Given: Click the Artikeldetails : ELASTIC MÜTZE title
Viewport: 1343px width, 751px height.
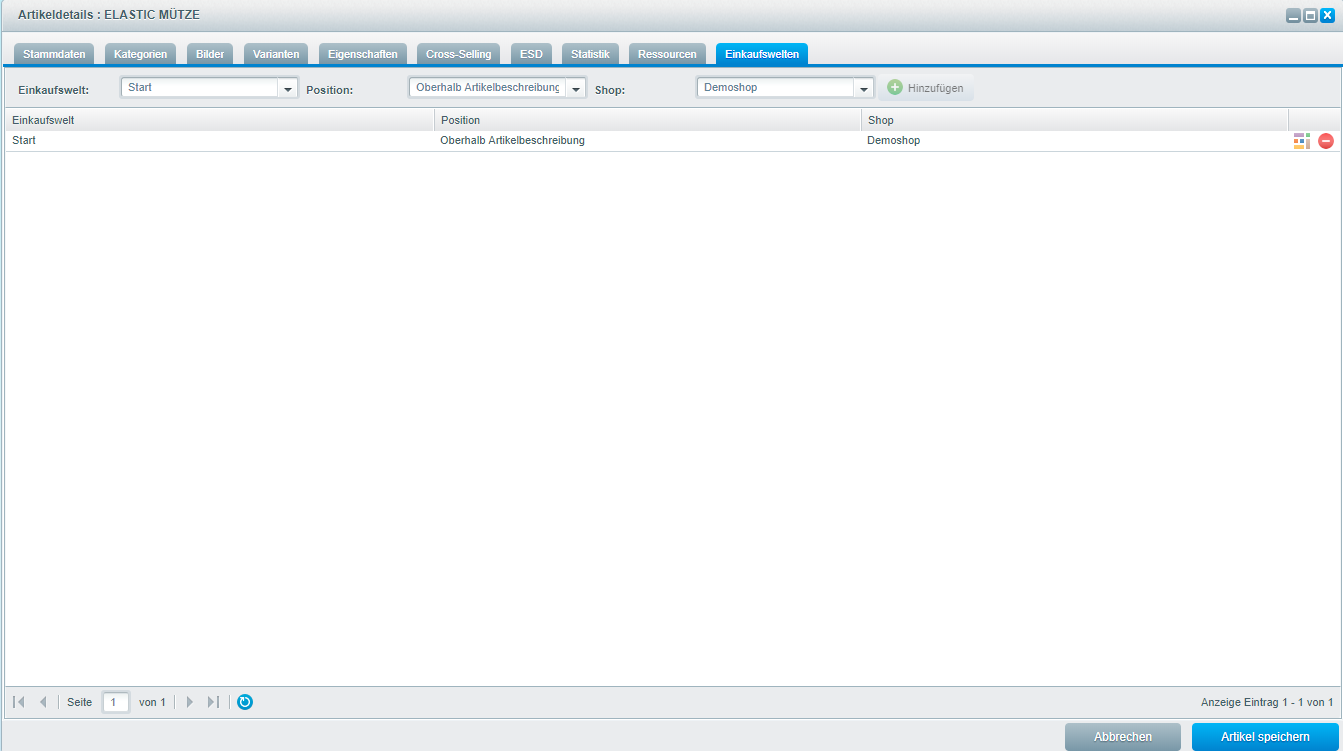Looking at the screenshot, I should click(109, 15).
